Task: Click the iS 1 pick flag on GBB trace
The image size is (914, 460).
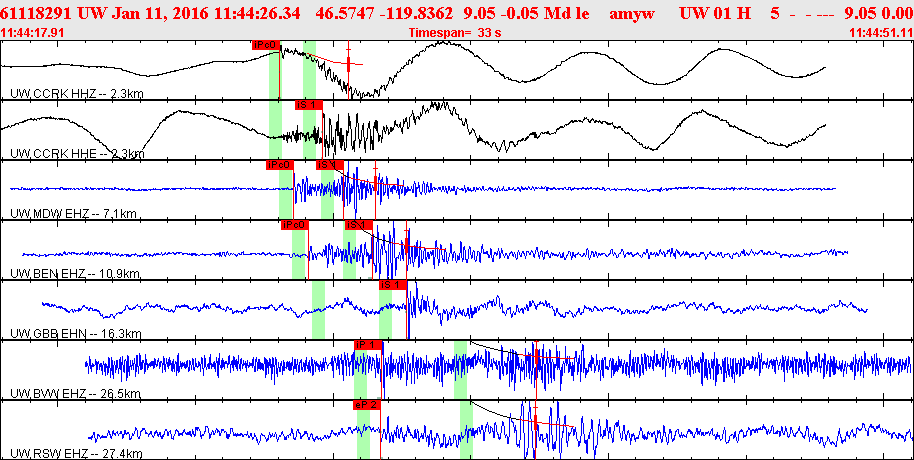Action: (x=392, y=285)
